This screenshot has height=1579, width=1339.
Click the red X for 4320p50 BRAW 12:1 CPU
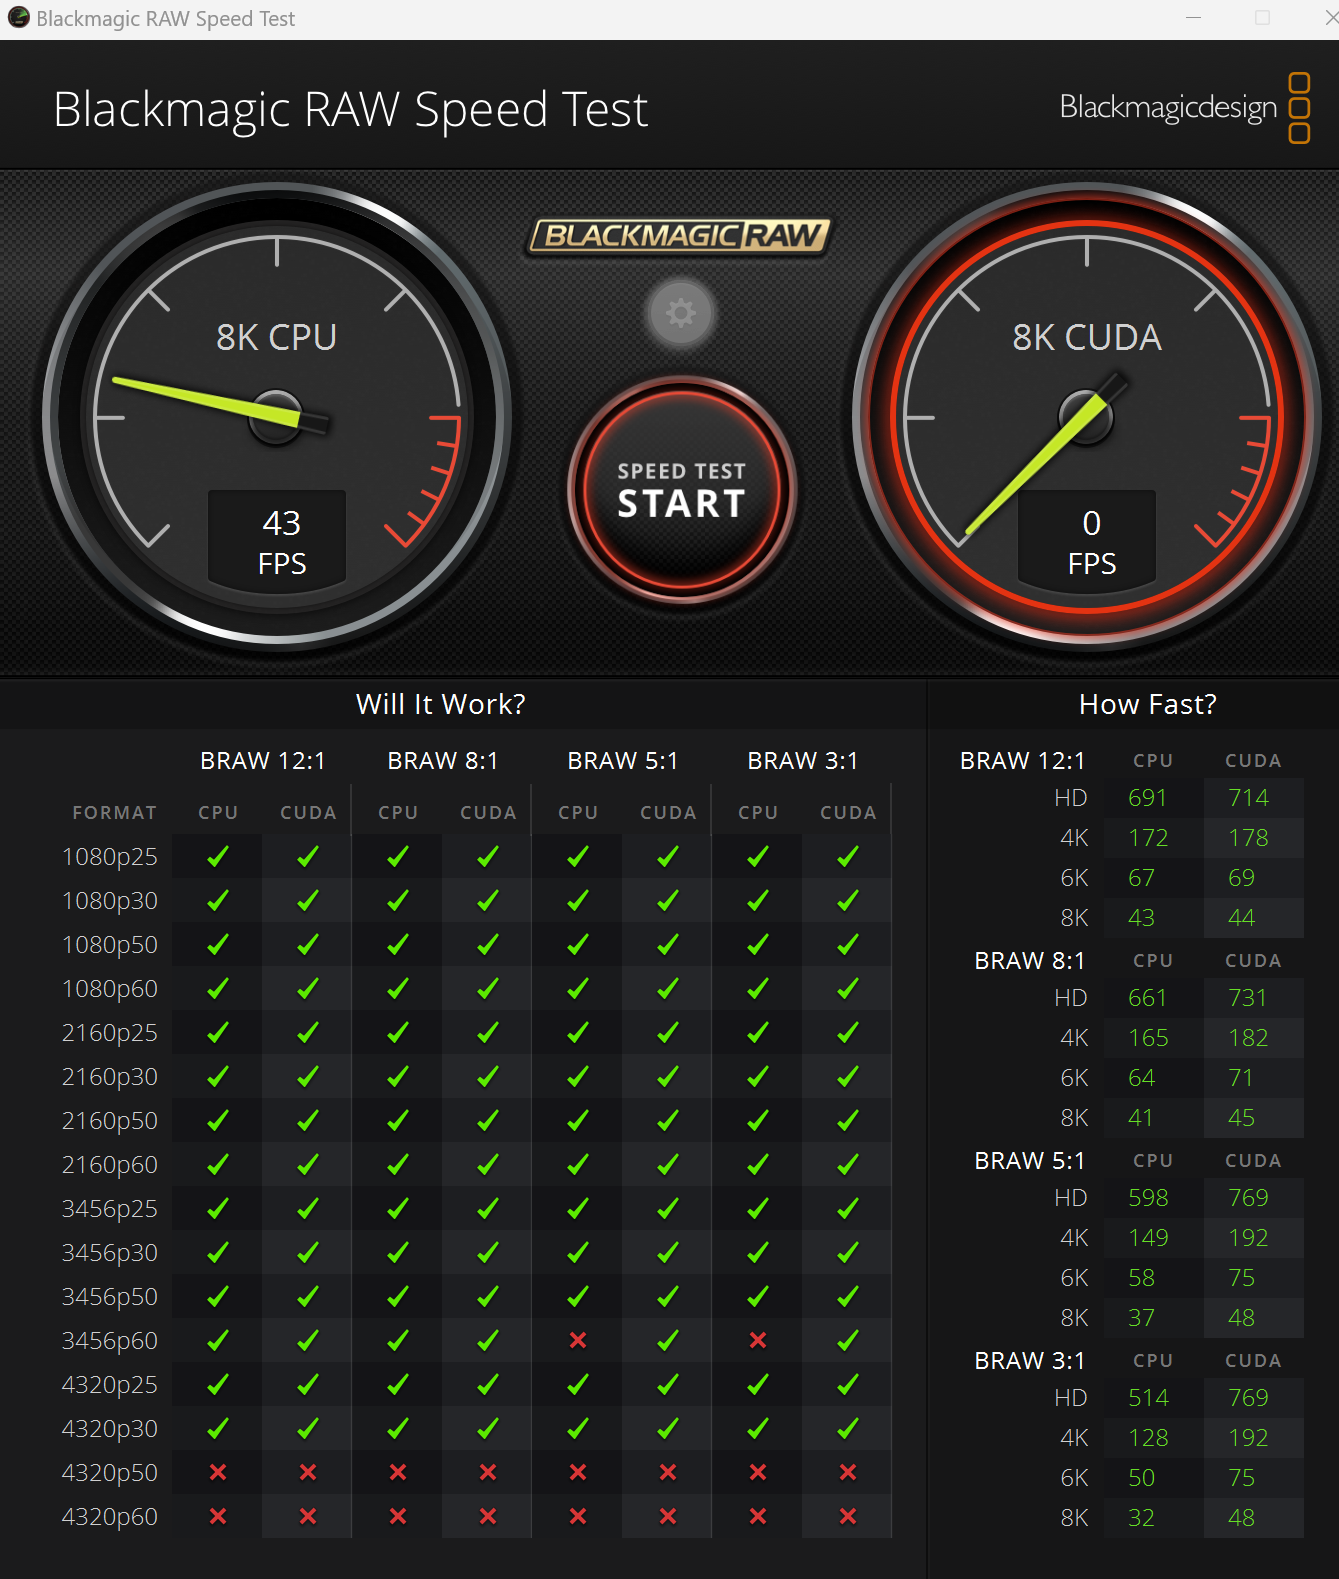tap(218, 1472)
